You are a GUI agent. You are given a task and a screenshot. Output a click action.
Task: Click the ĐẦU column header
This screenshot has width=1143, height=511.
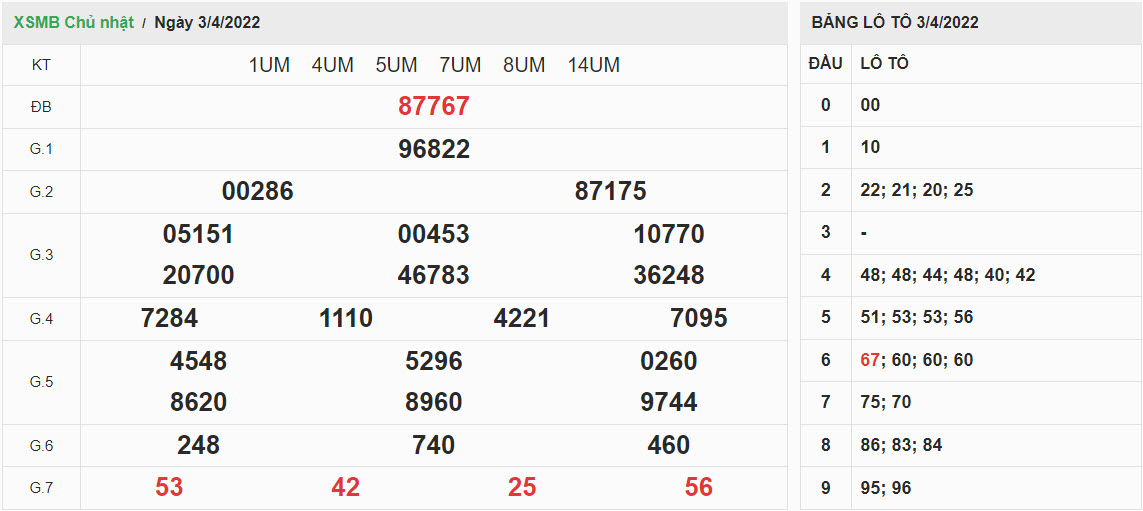825,63
